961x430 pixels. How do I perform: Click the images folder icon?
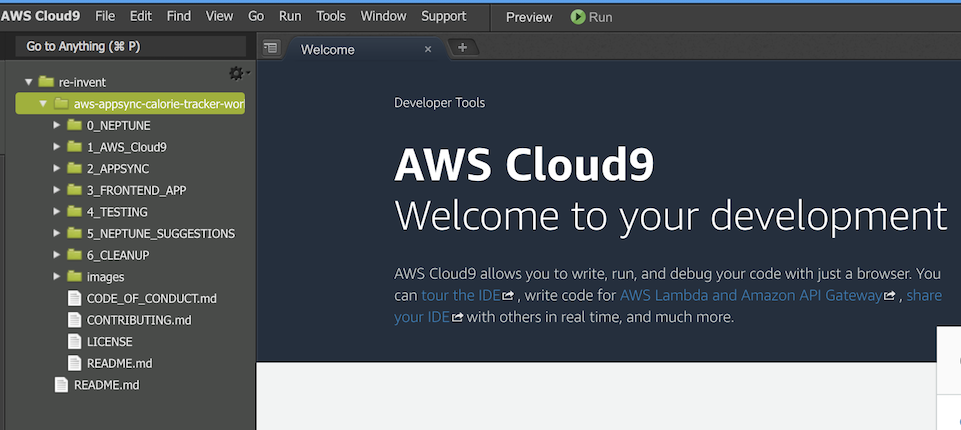pyautogui.click(x=75, y=276)
